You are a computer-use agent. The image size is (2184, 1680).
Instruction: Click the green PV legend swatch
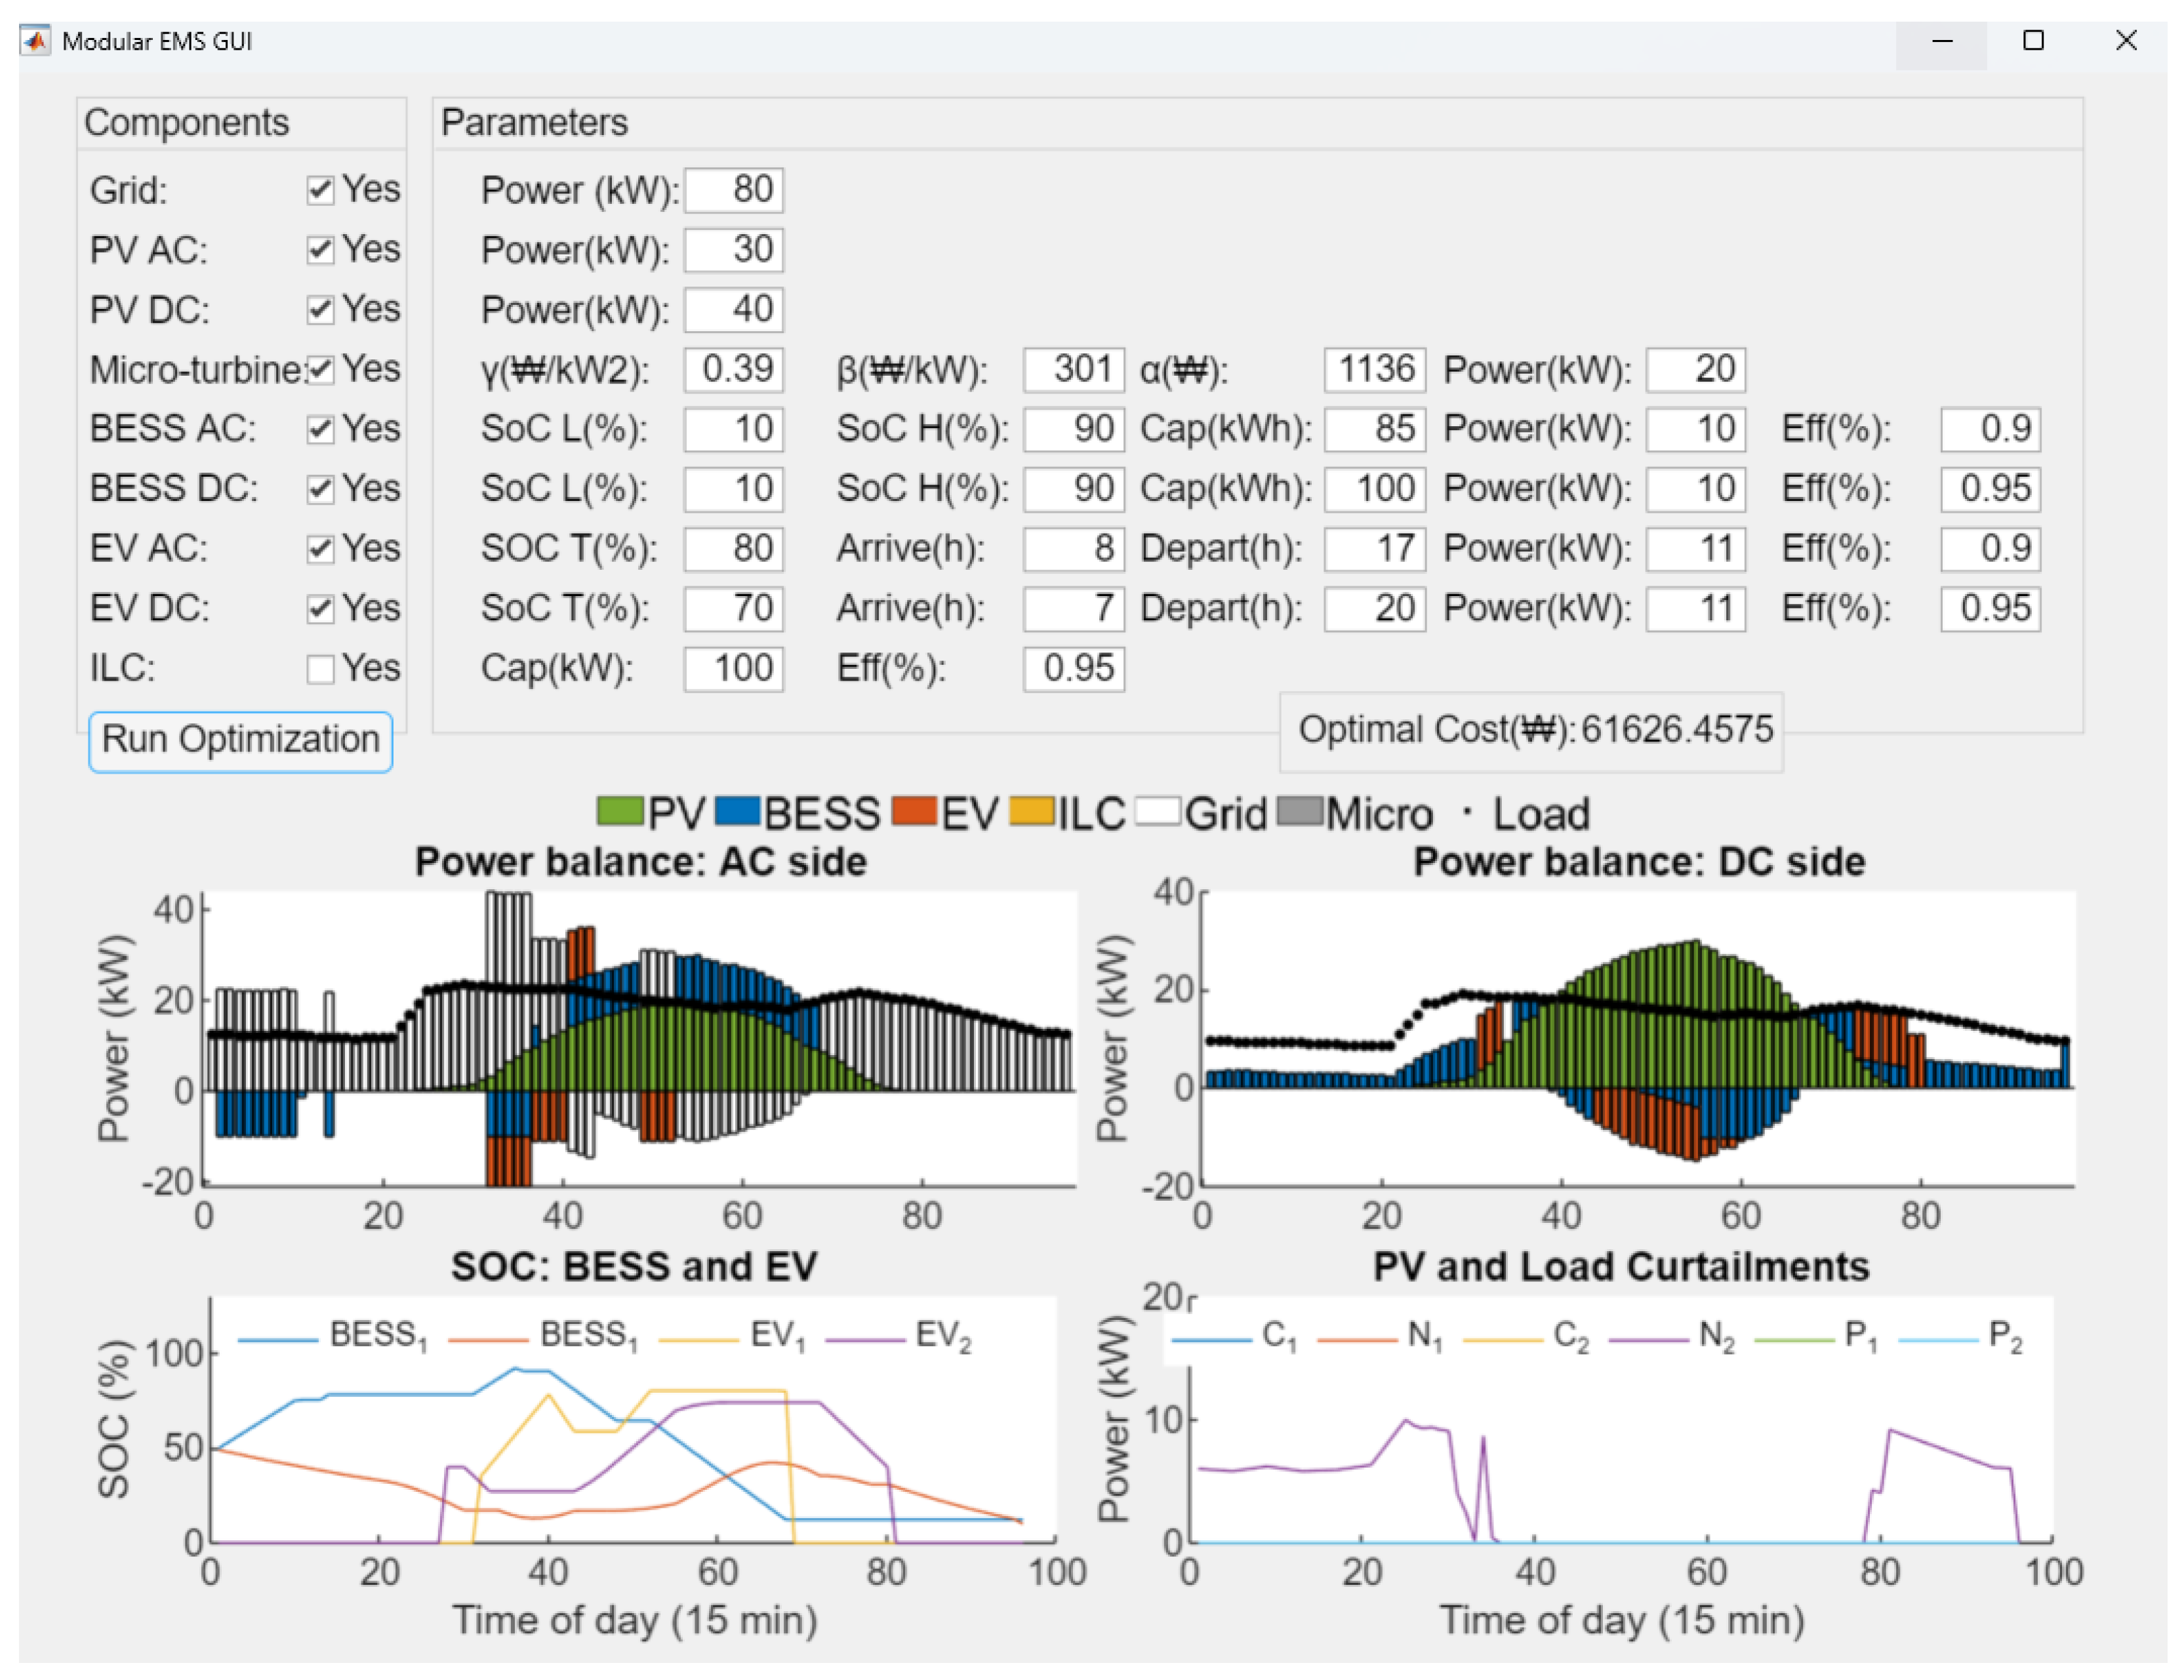(620, 811)
